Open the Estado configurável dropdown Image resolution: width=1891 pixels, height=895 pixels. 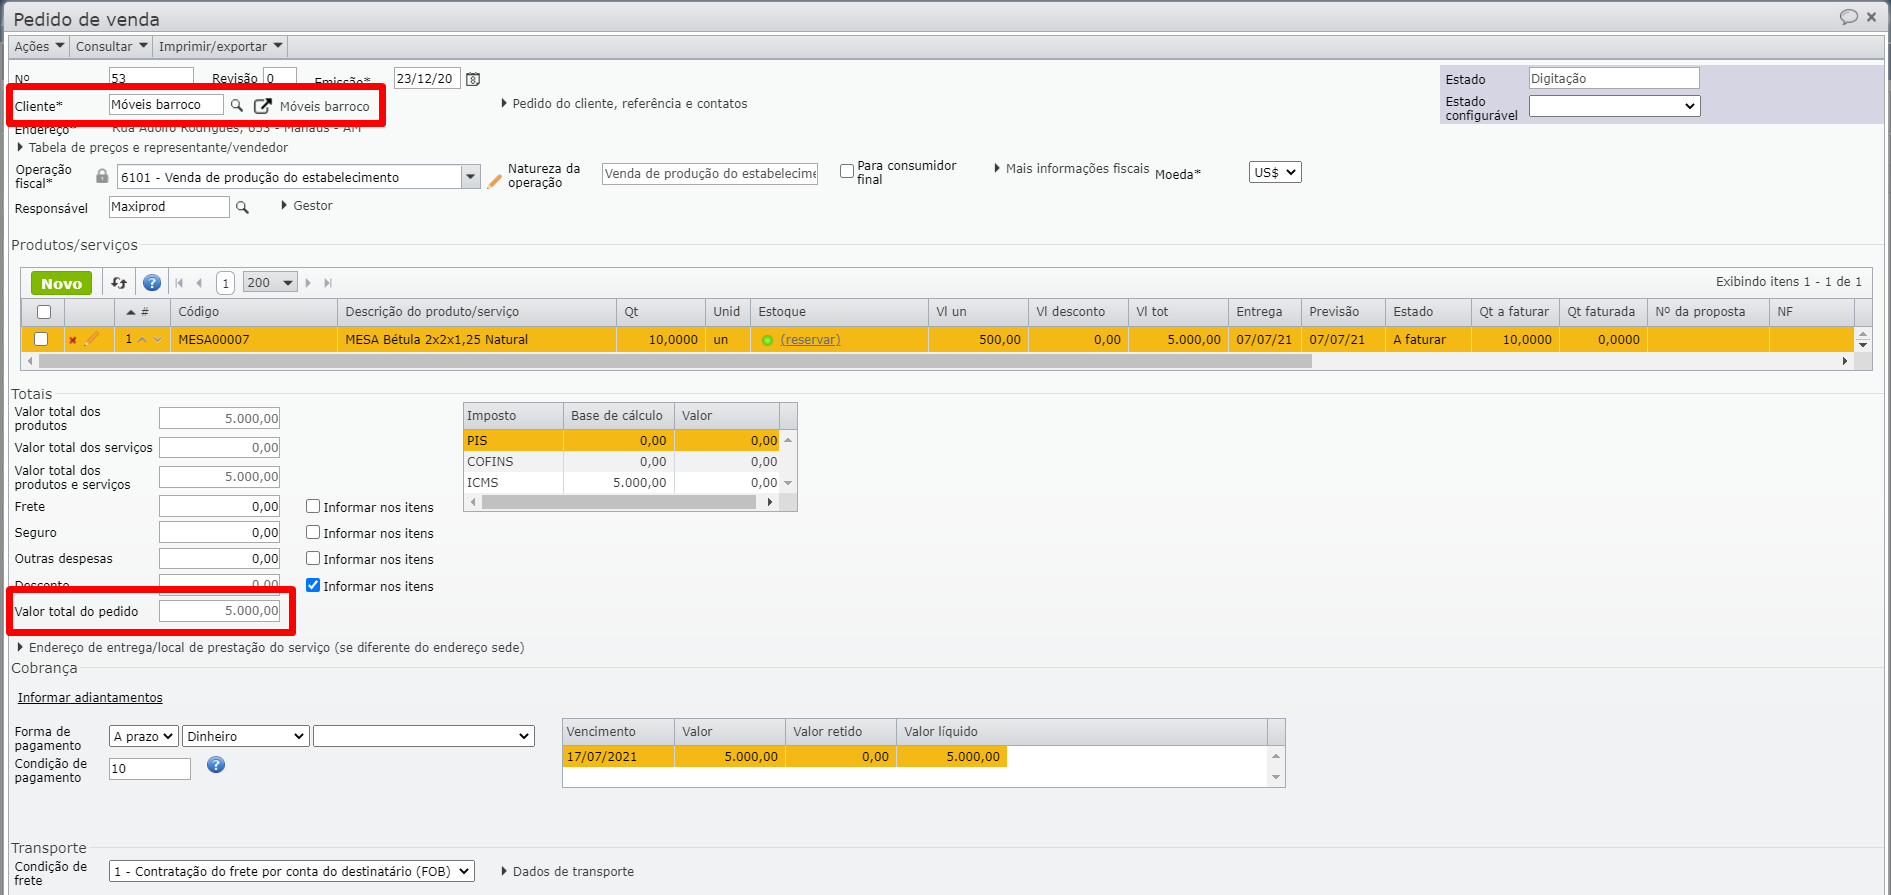1614,106
